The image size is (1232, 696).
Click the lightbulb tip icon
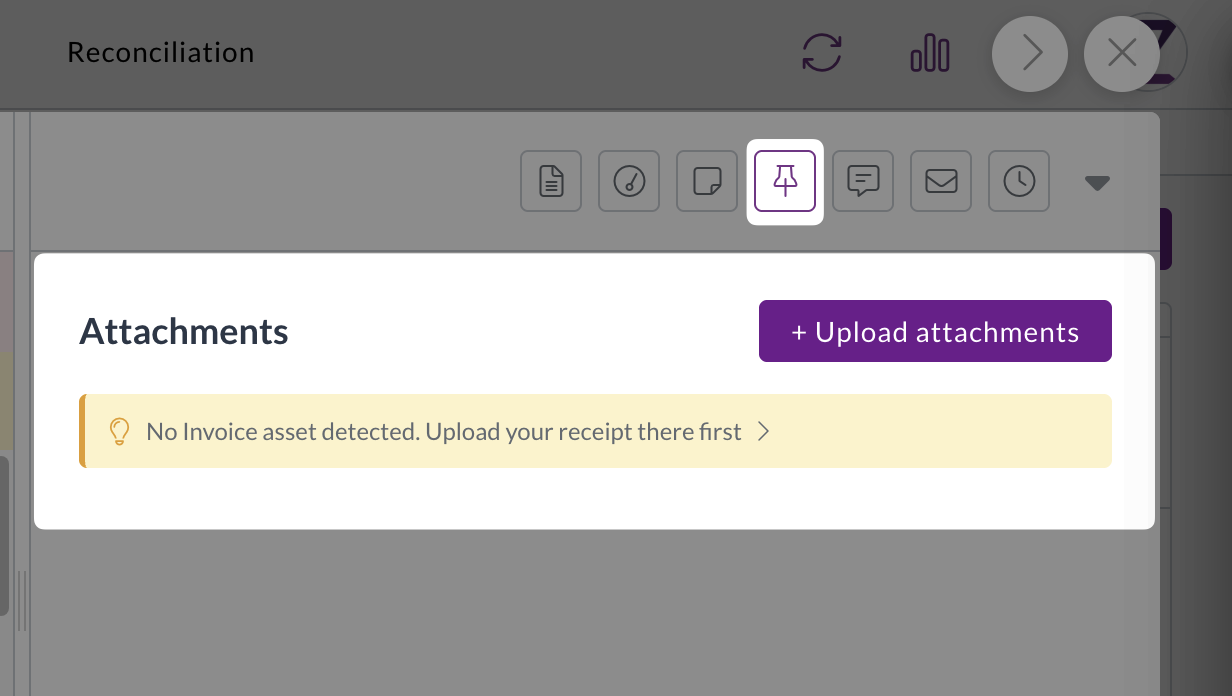pyautogui.click(x=119, y=432)
